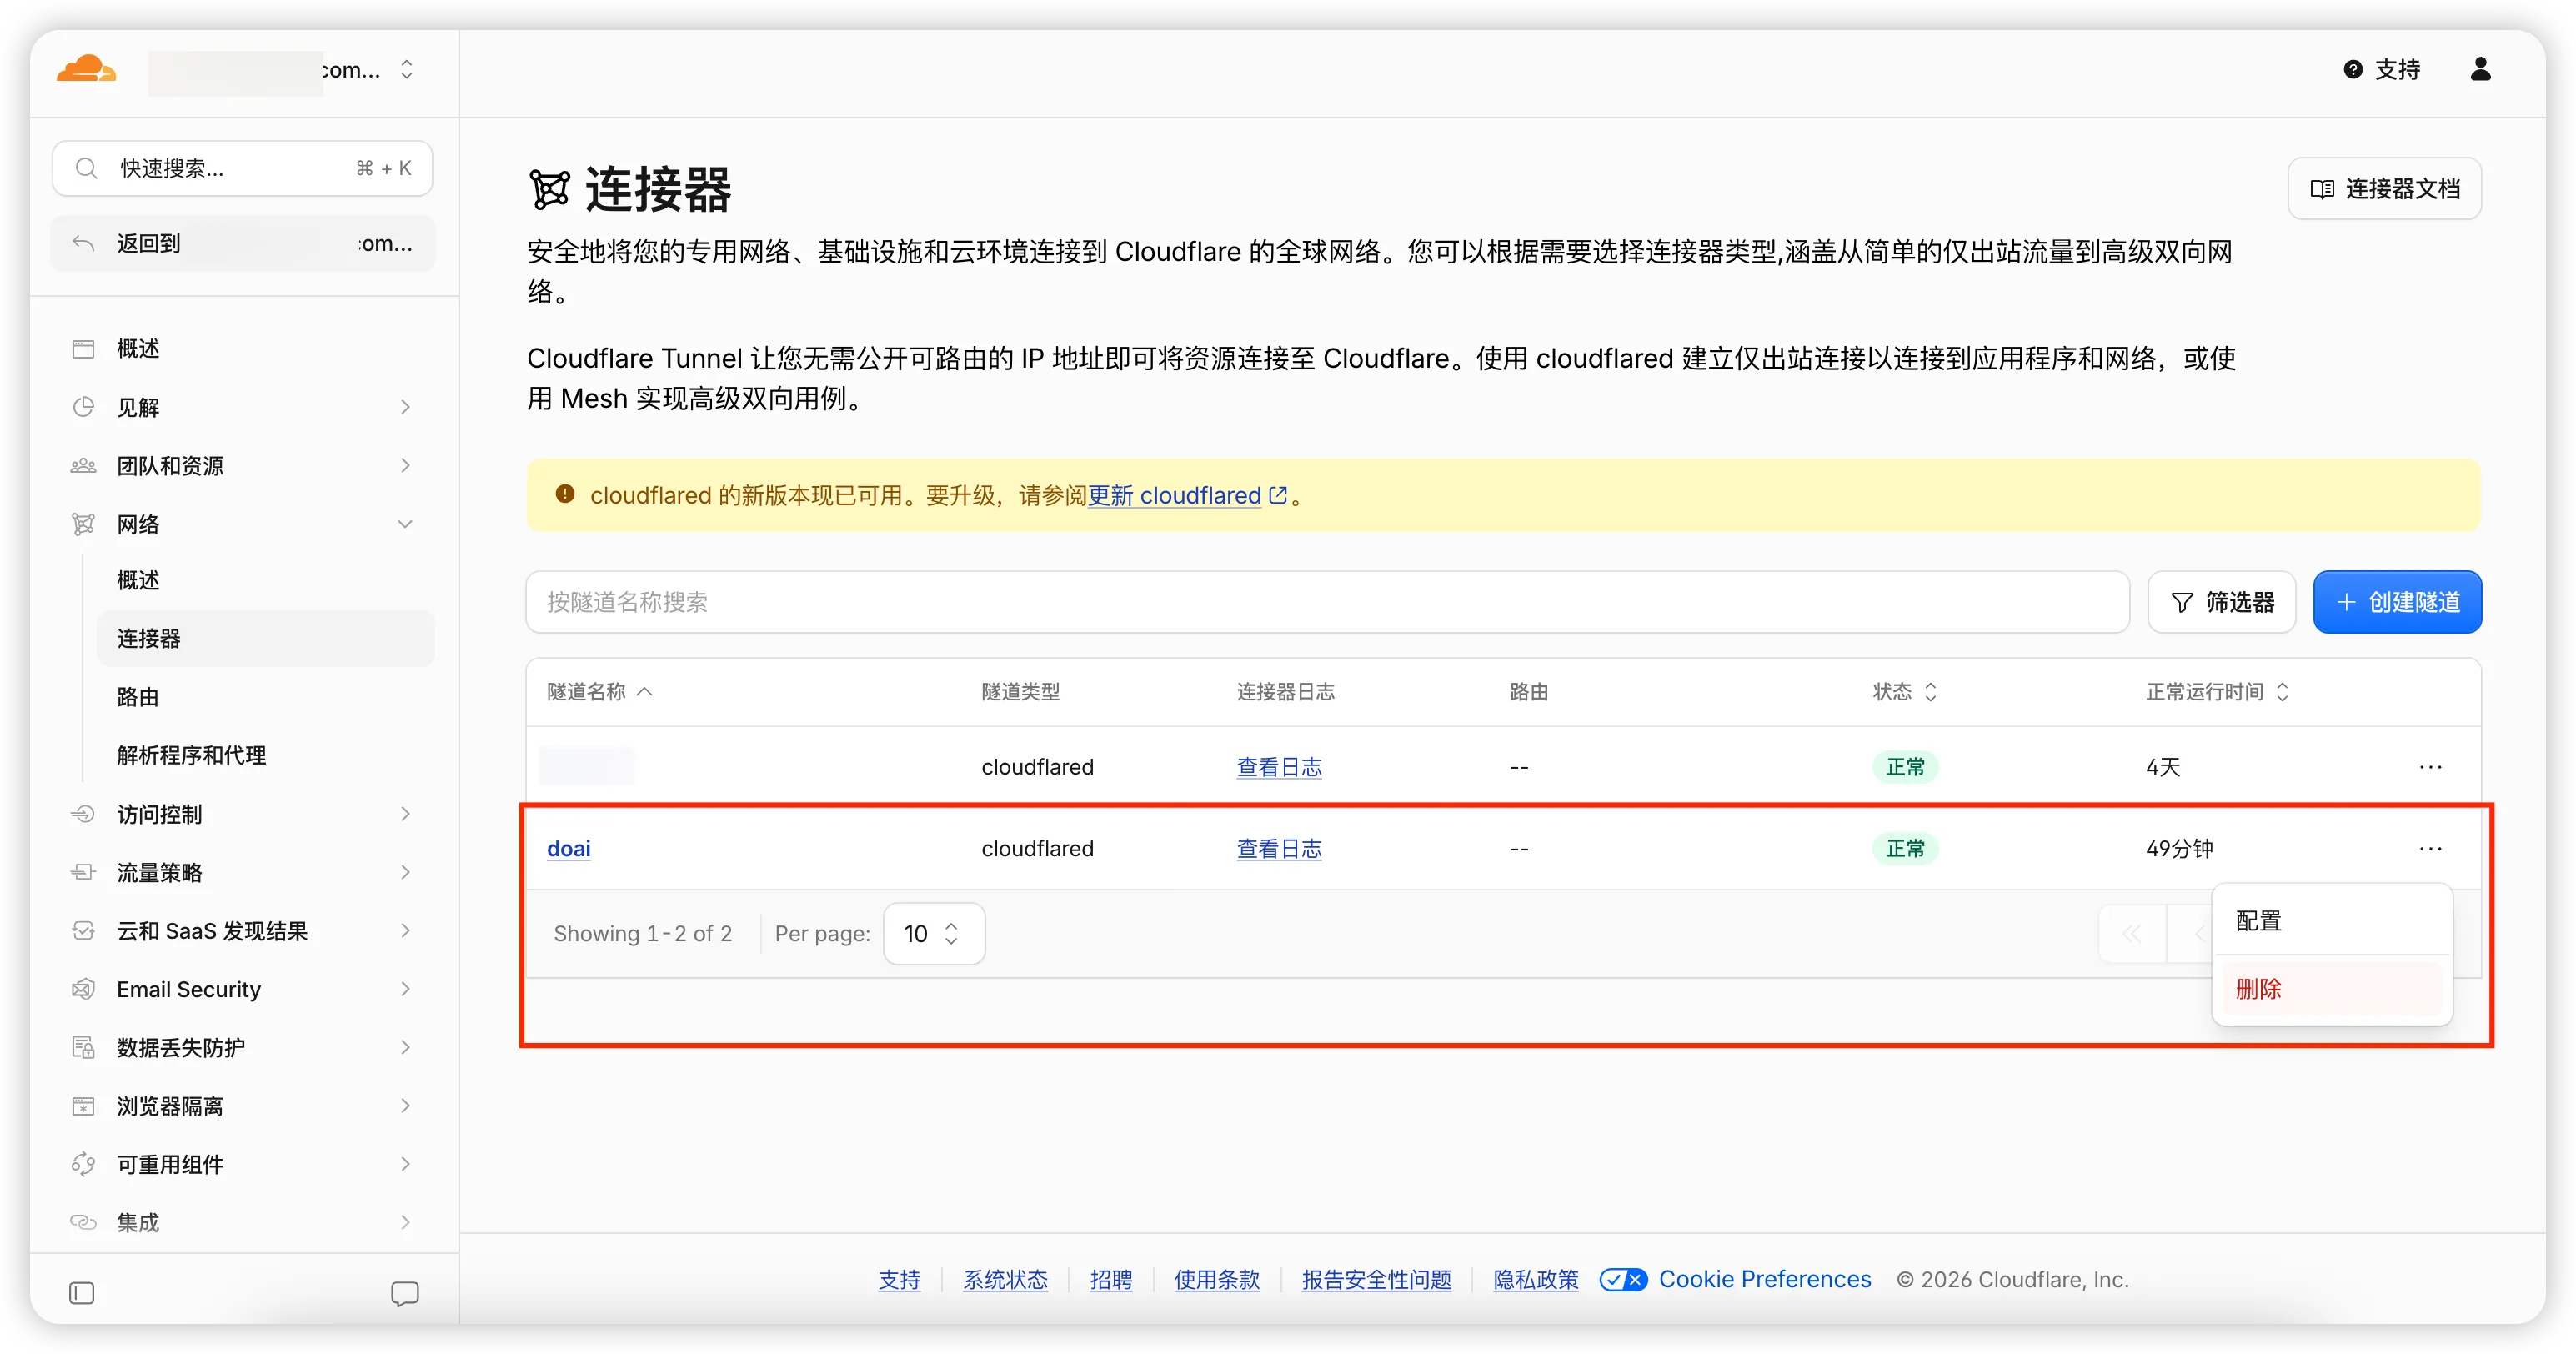Collapse the 网络 section chevron
2576x1354 pixels.
point(405,524)
